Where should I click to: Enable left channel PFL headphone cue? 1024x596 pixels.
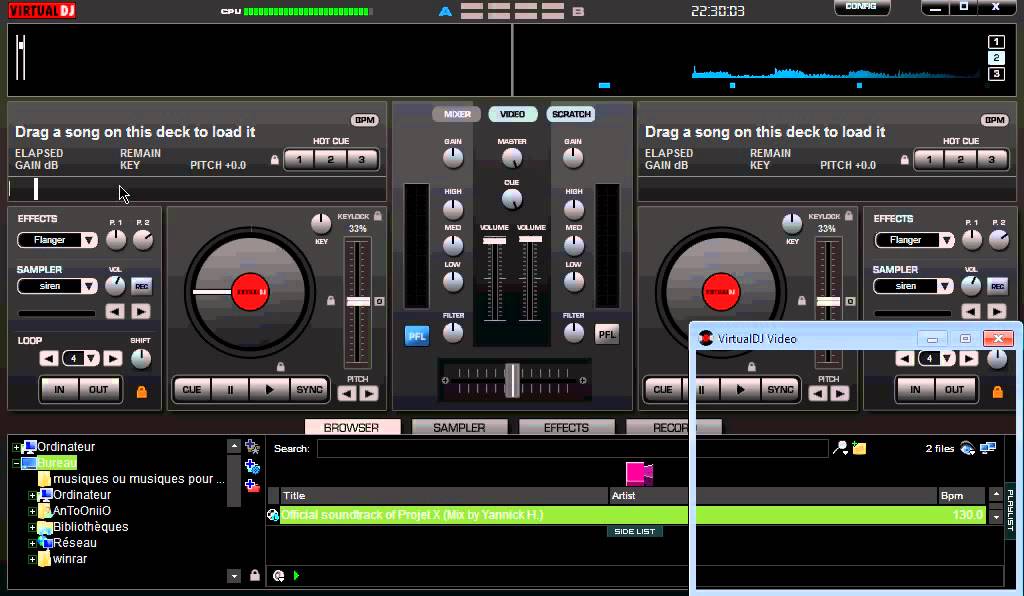click(x=417, y=336)
